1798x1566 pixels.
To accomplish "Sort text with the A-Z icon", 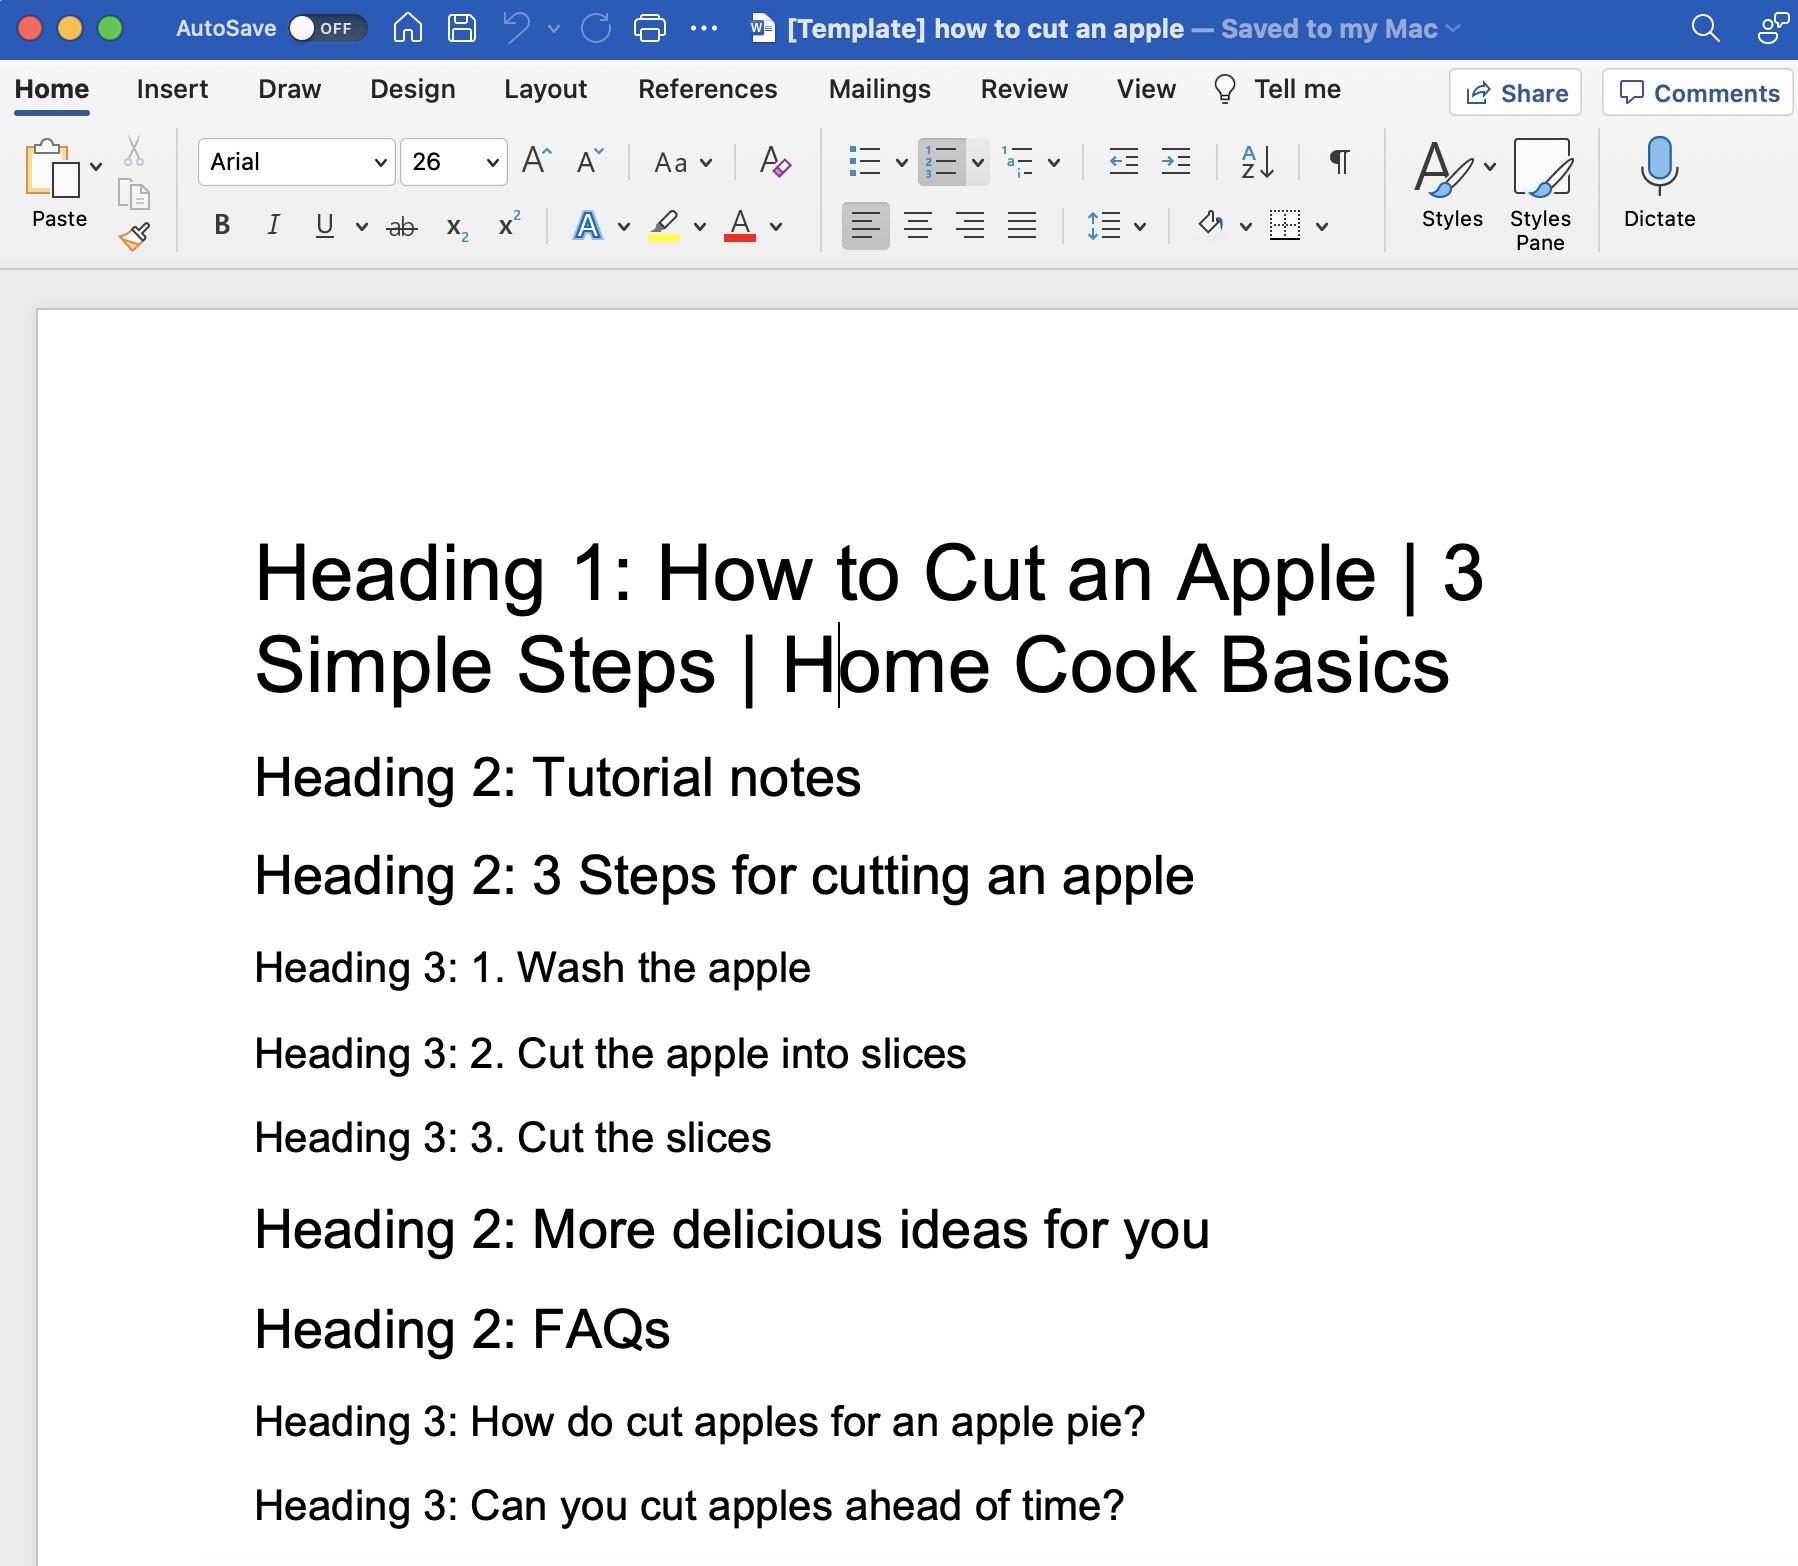I will [x=1256, y=161].
